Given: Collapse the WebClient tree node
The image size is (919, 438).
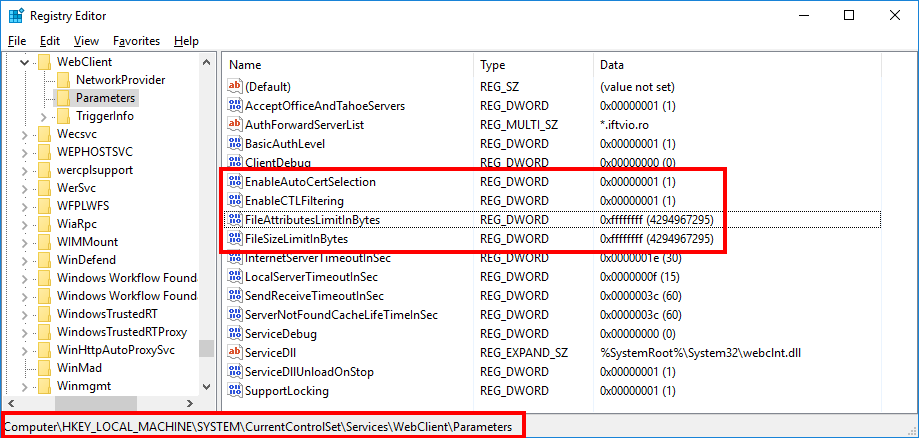Looking at the screenshot, I should click(24, 62).
